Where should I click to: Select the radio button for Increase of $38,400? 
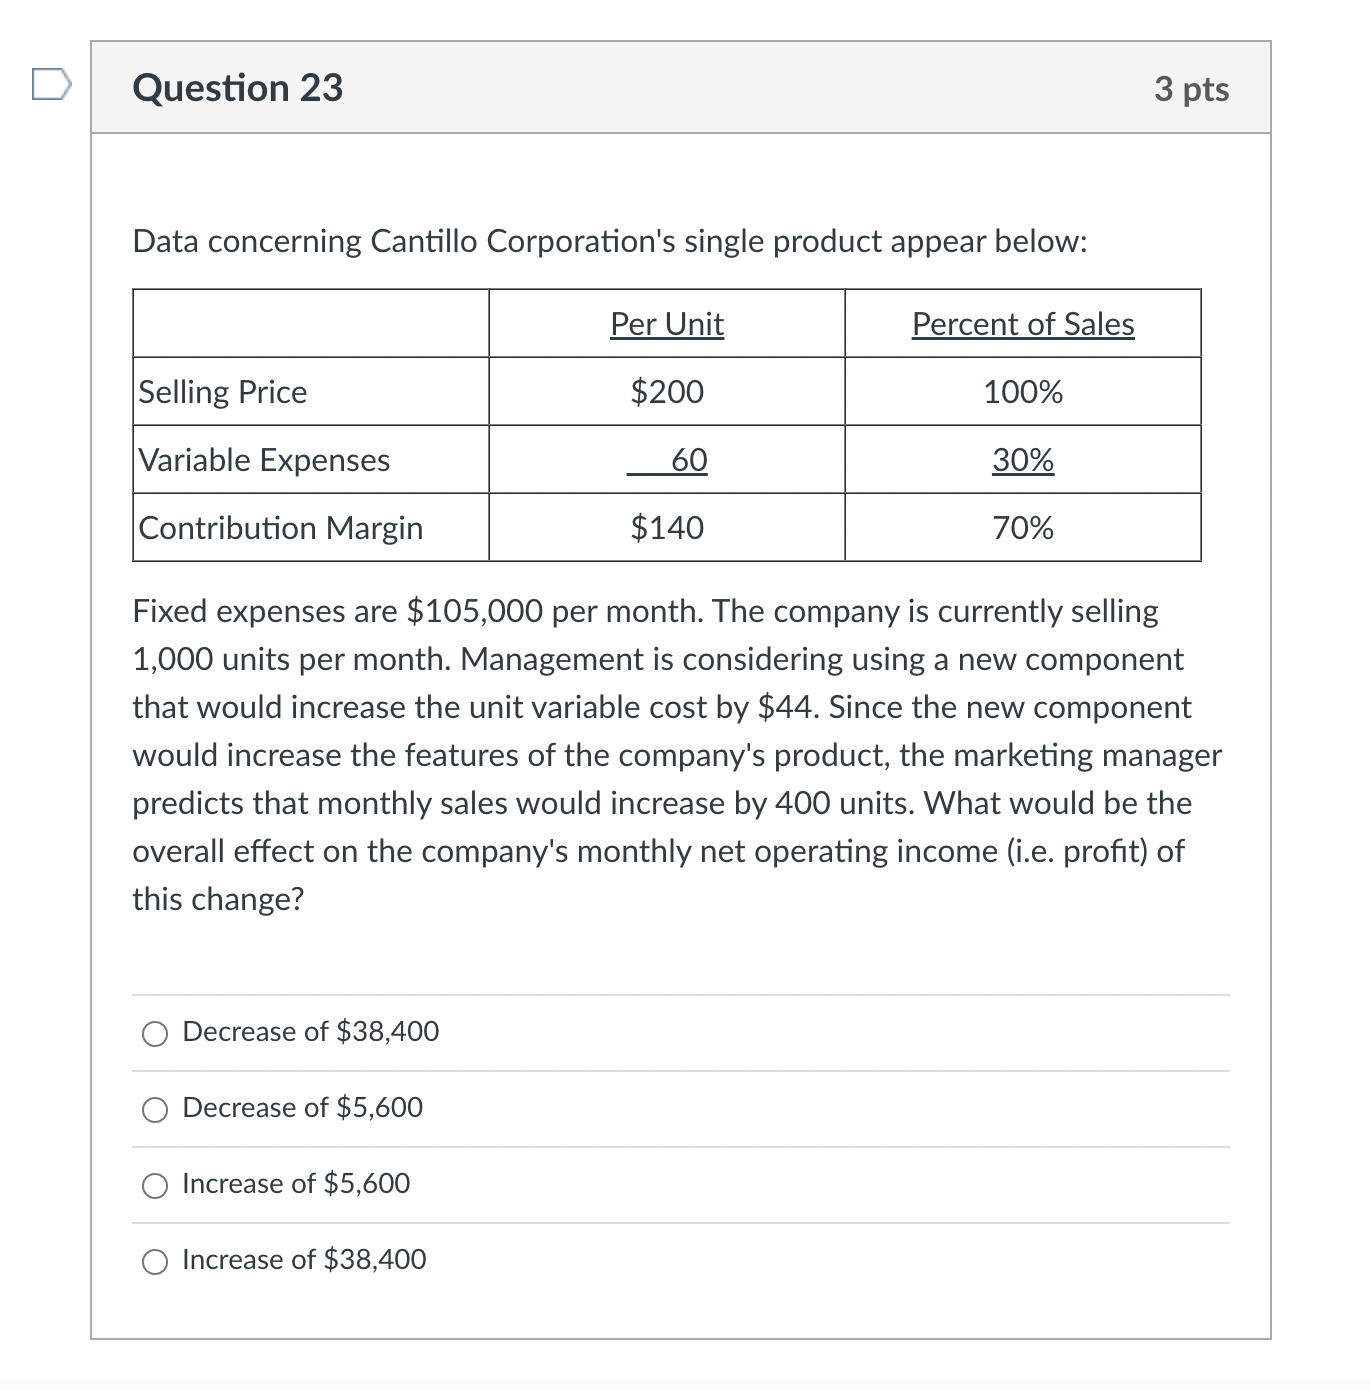click(154, 1262)
